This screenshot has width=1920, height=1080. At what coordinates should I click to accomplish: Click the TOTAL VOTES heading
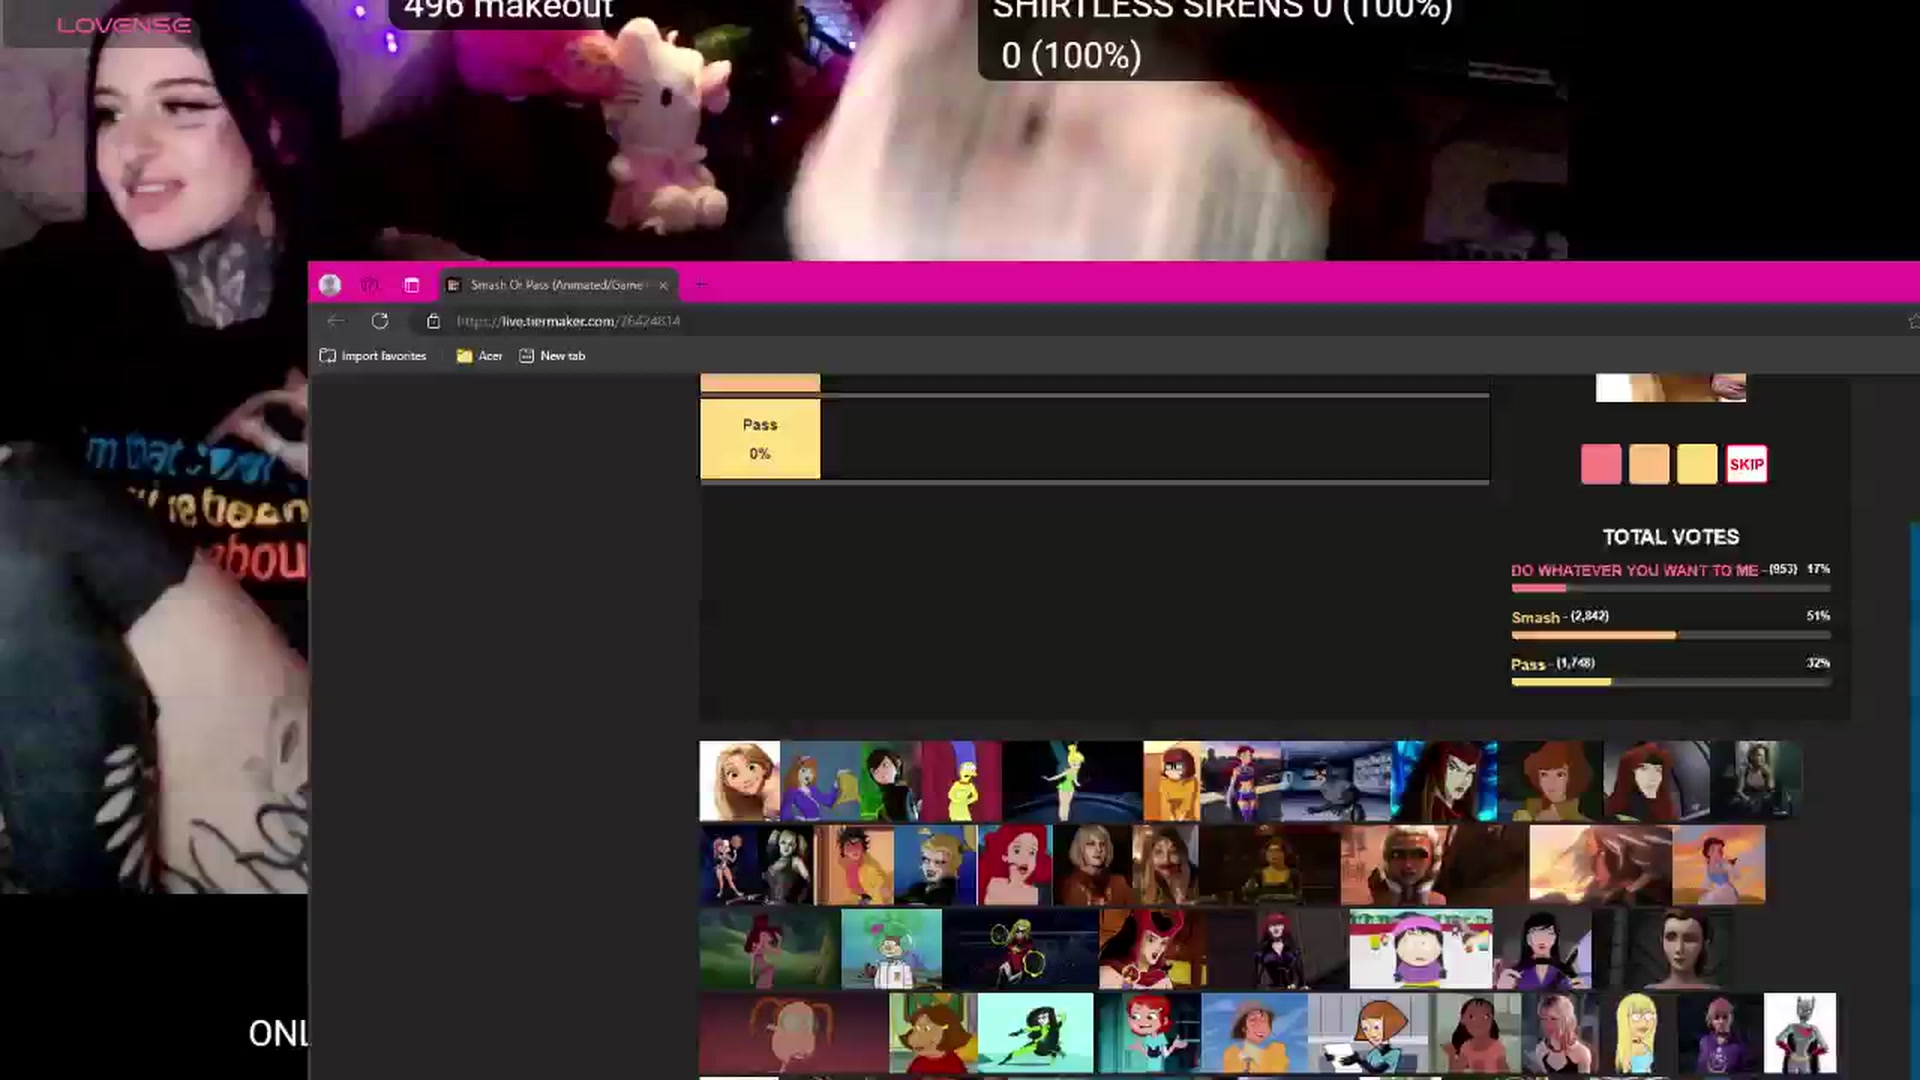tap(1671, 537)
